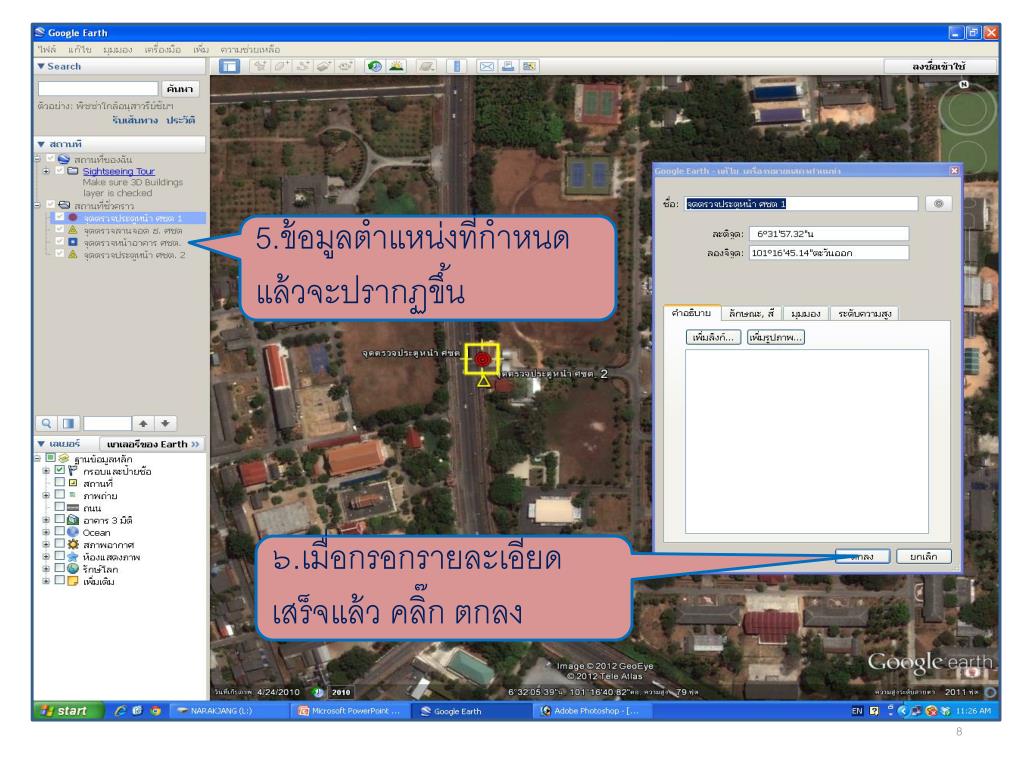Expand the สภาพอากาศ layer node
This screenshot has width=1024, height=768.
tap(46, 544)
